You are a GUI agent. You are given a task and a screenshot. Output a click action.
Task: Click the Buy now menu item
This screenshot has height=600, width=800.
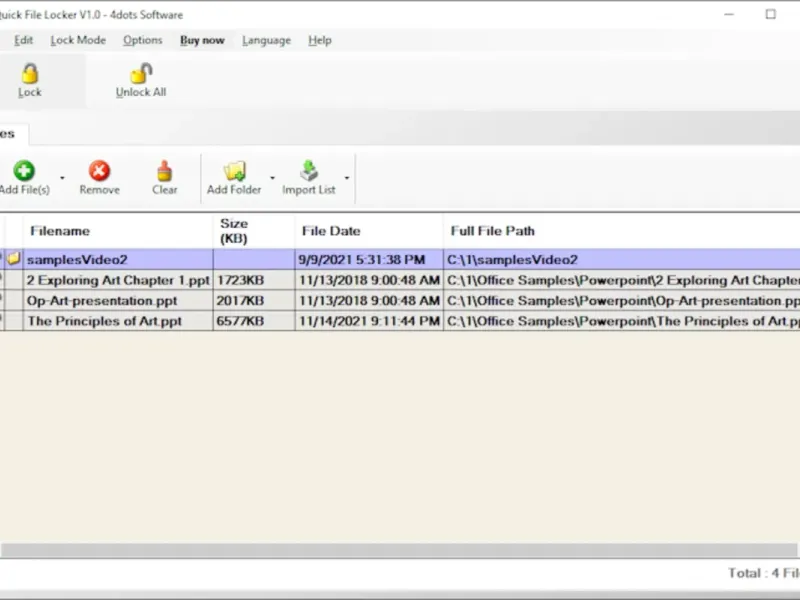coord(202,40)
